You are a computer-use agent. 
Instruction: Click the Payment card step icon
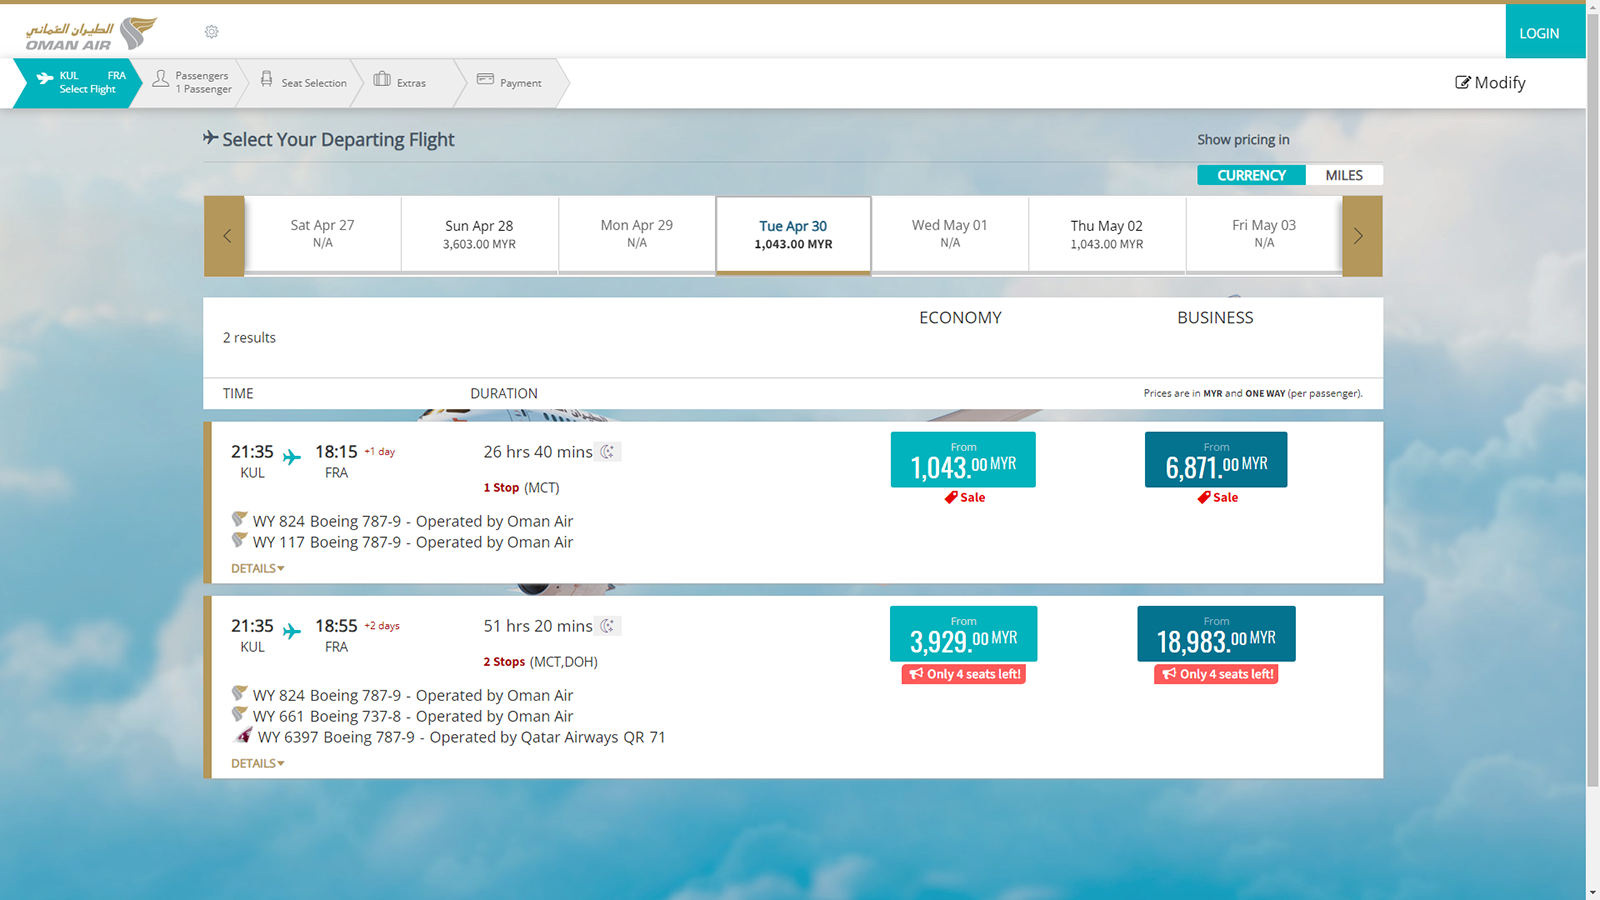485,79
